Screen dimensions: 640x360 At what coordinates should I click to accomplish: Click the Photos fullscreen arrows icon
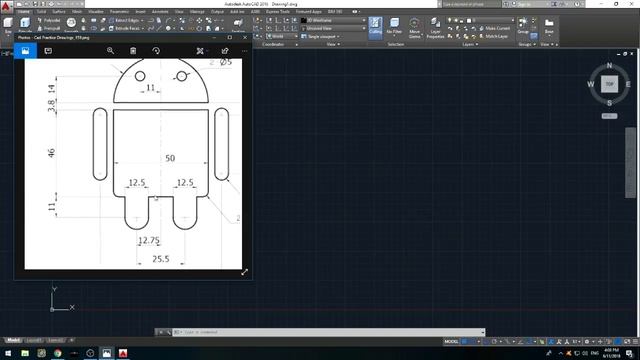click(x=244, y=272)
